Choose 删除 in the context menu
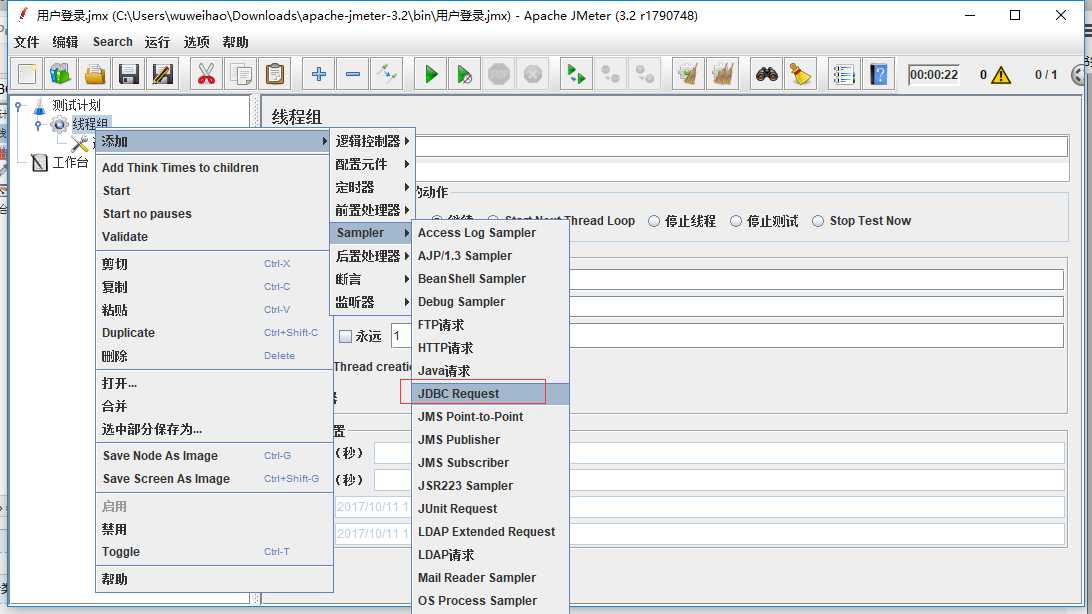This screenshot has height=614, width=1092. coord(214,356)
